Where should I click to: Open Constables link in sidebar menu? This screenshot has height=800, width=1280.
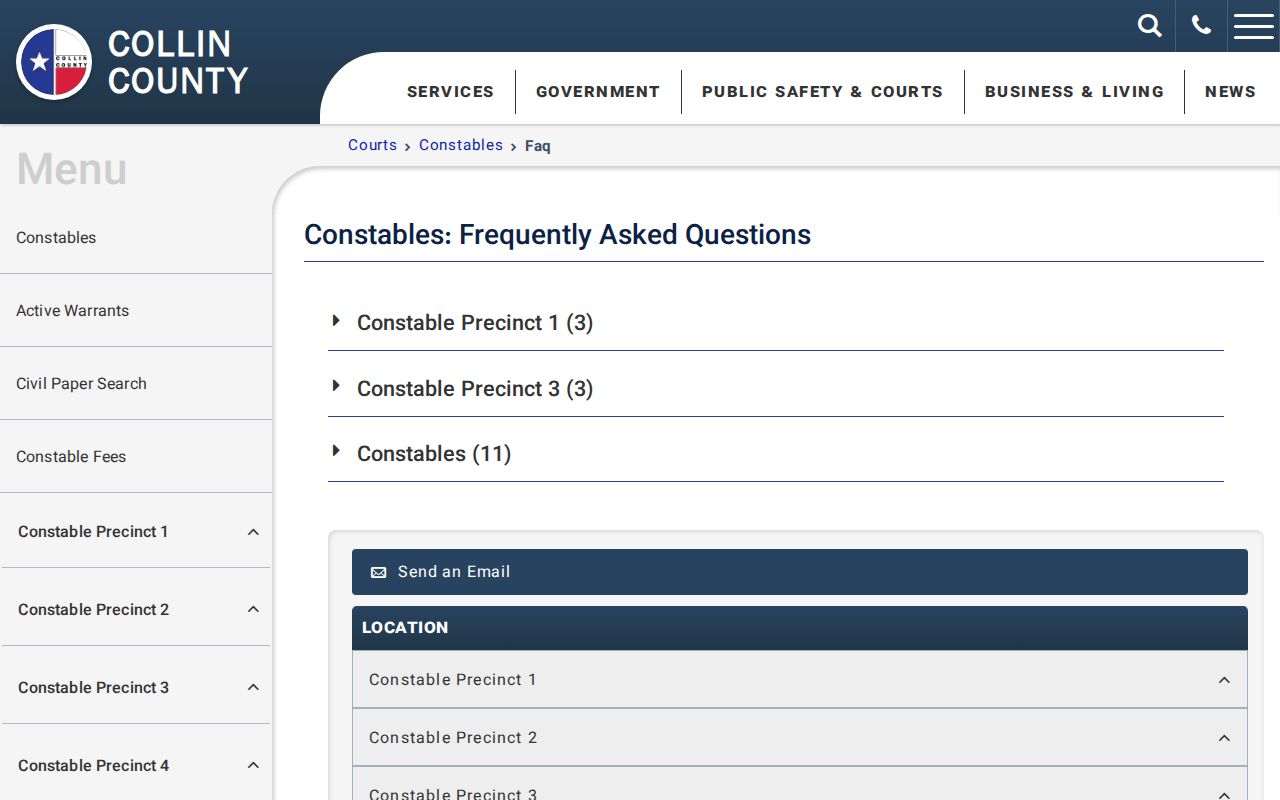point(56,238)
